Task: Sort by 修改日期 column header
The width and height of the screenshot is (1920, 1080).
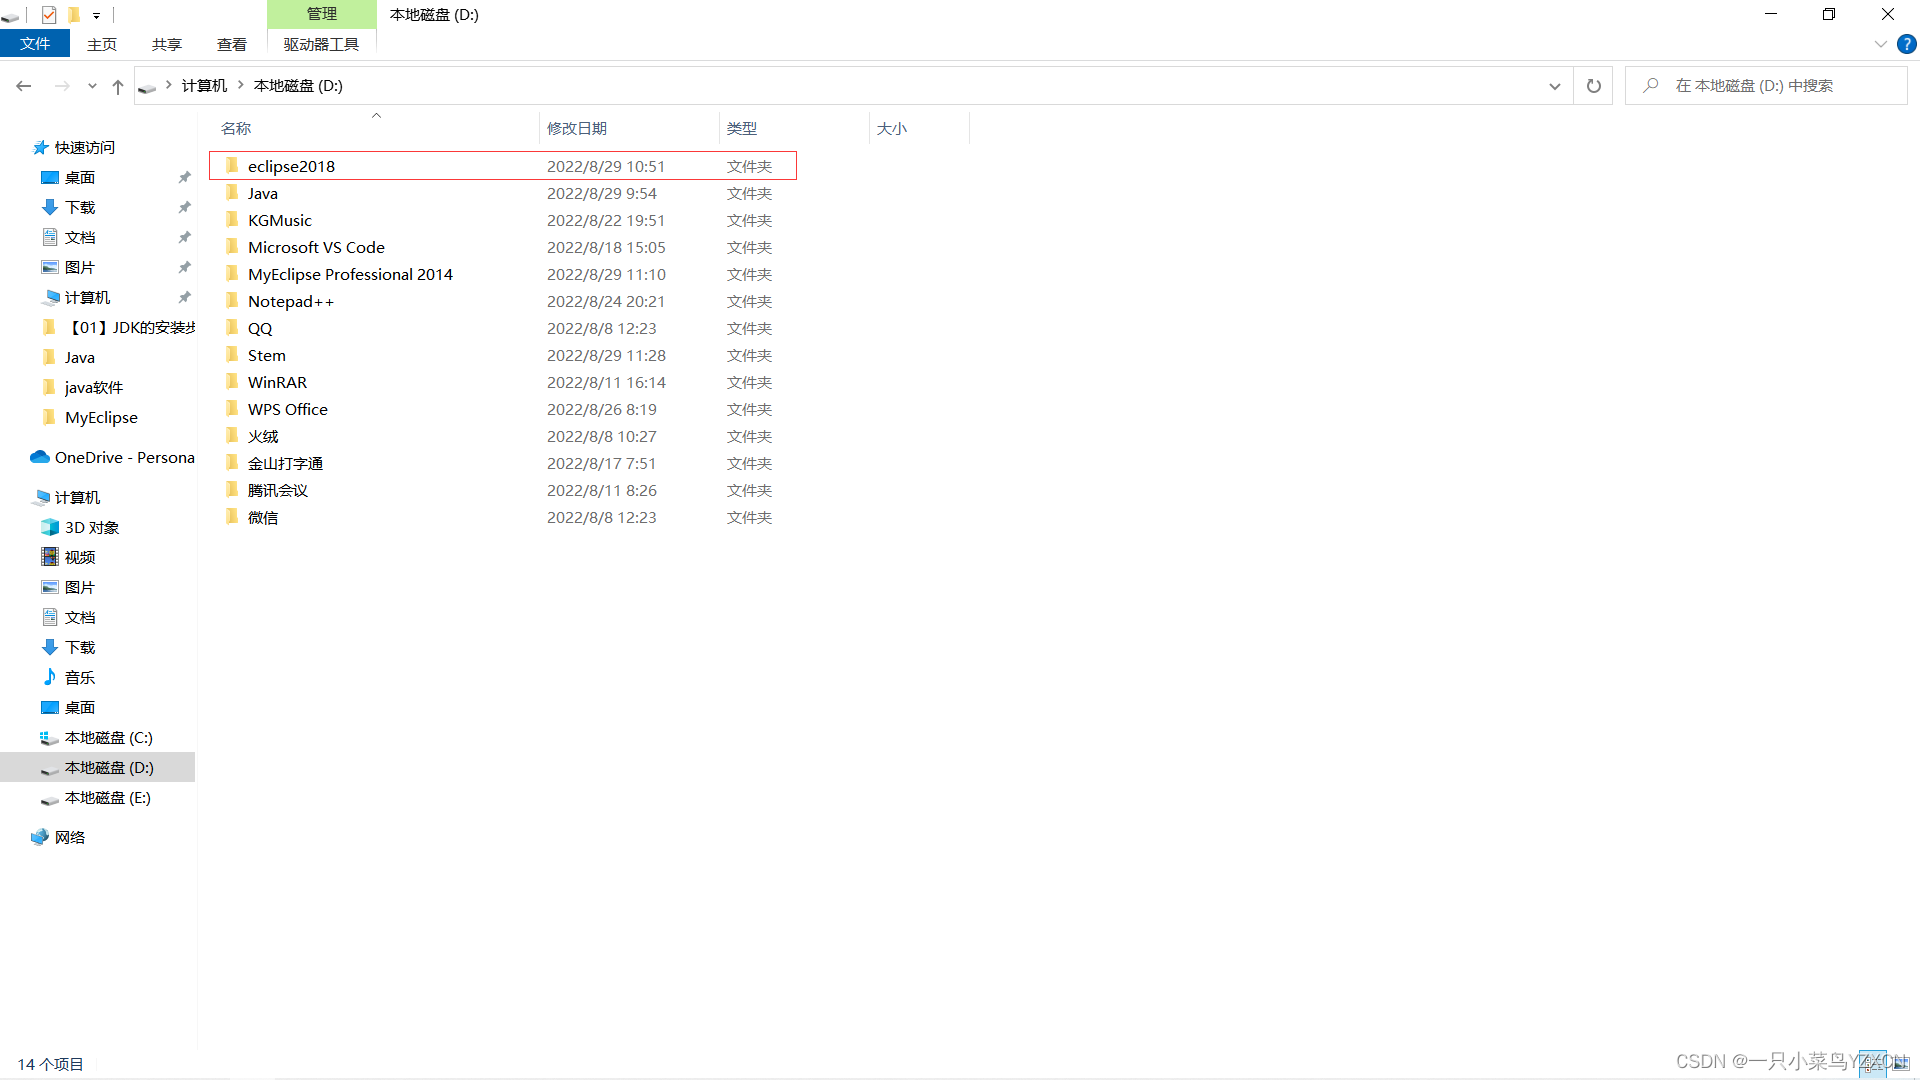Action: click(577, 128)
